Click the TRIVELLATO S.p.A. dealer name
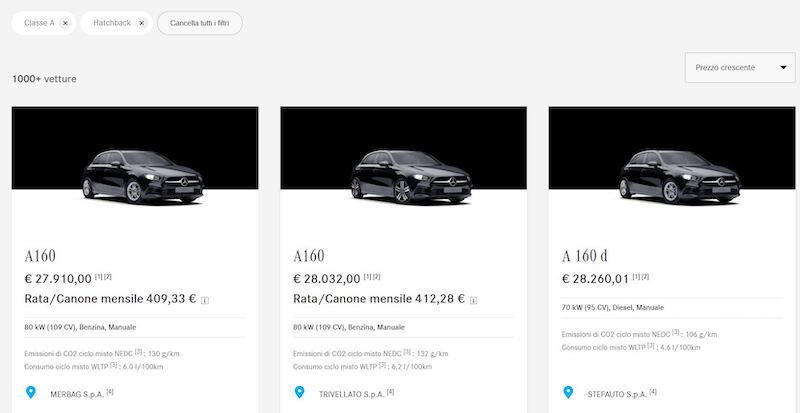Image resolution: width=800 pixels, height=413 pixels. [x=351, y=394]
